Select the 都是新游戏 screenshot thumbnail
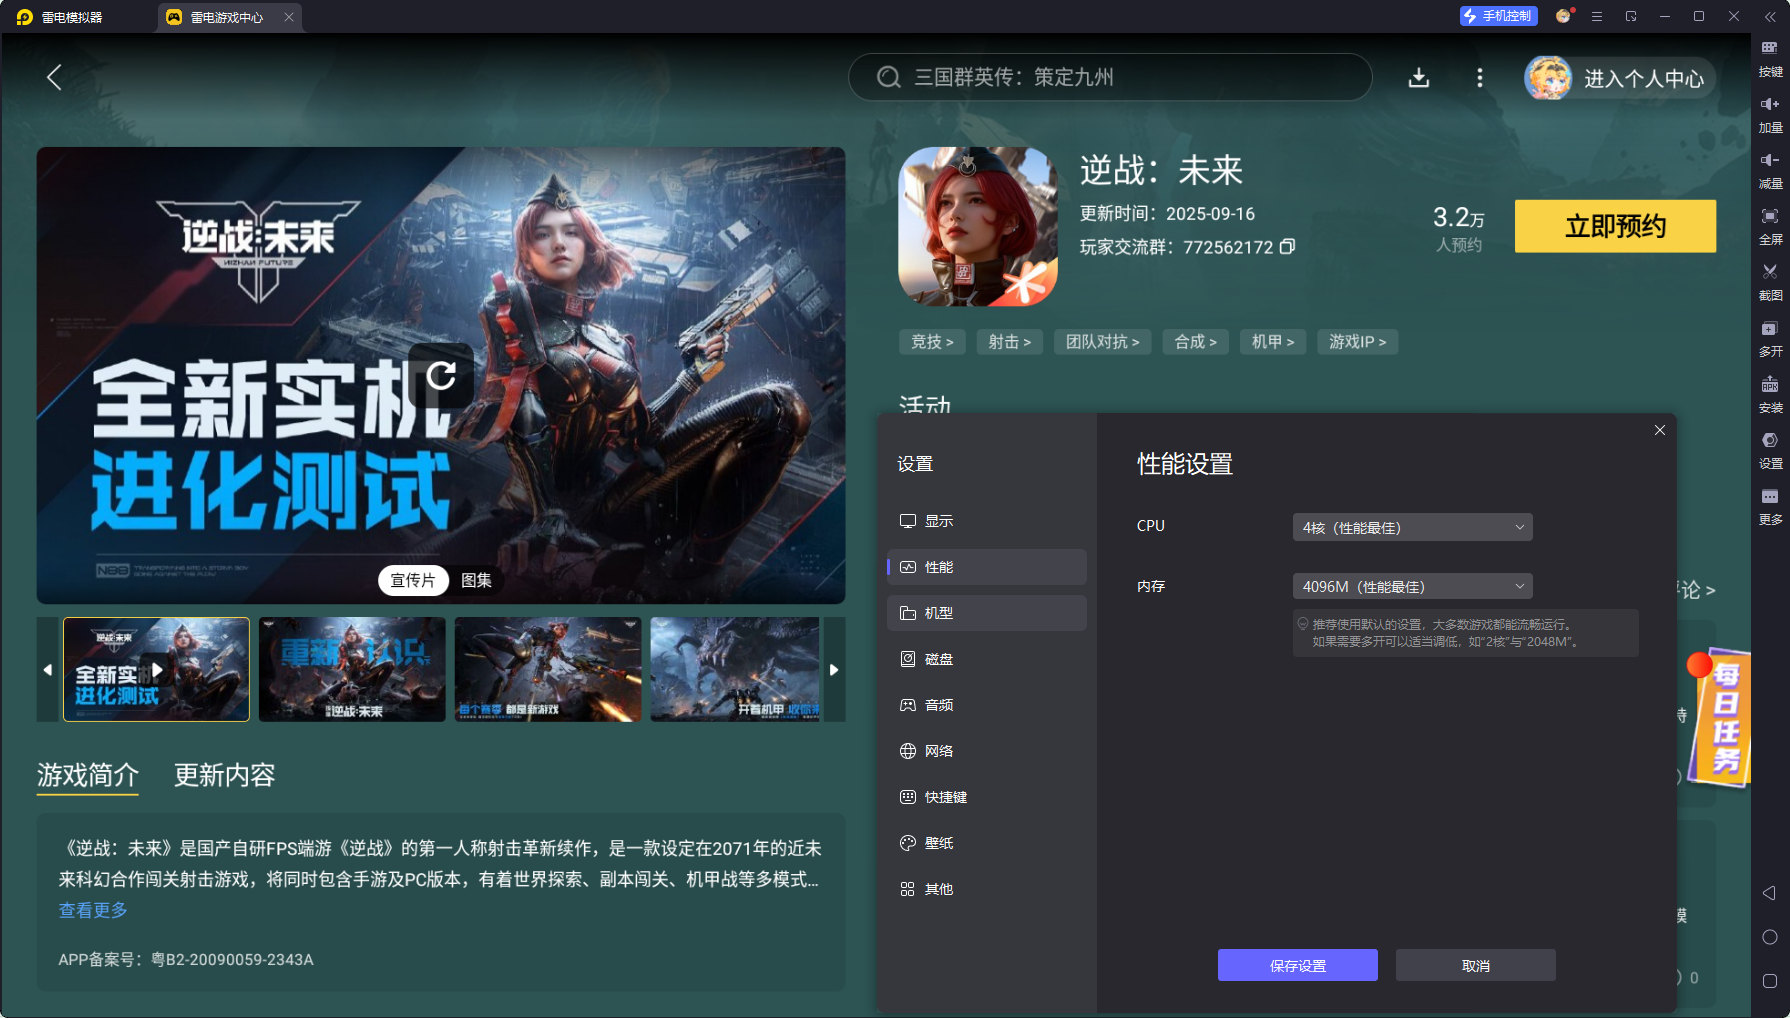 [x=548, y=669]
